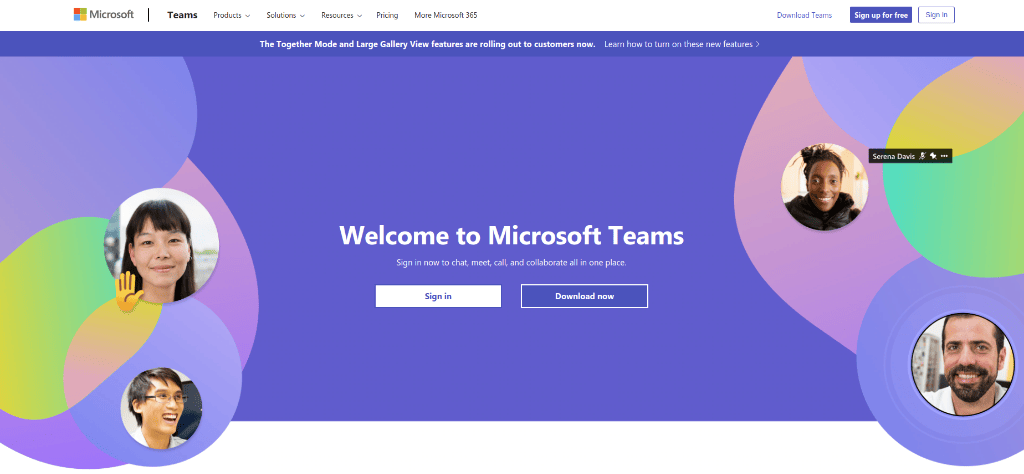The height and width of the screenshot is (474, 1024).
Task: Click the muted microphone icon beside Serena Davis
Action: [922, 156]
